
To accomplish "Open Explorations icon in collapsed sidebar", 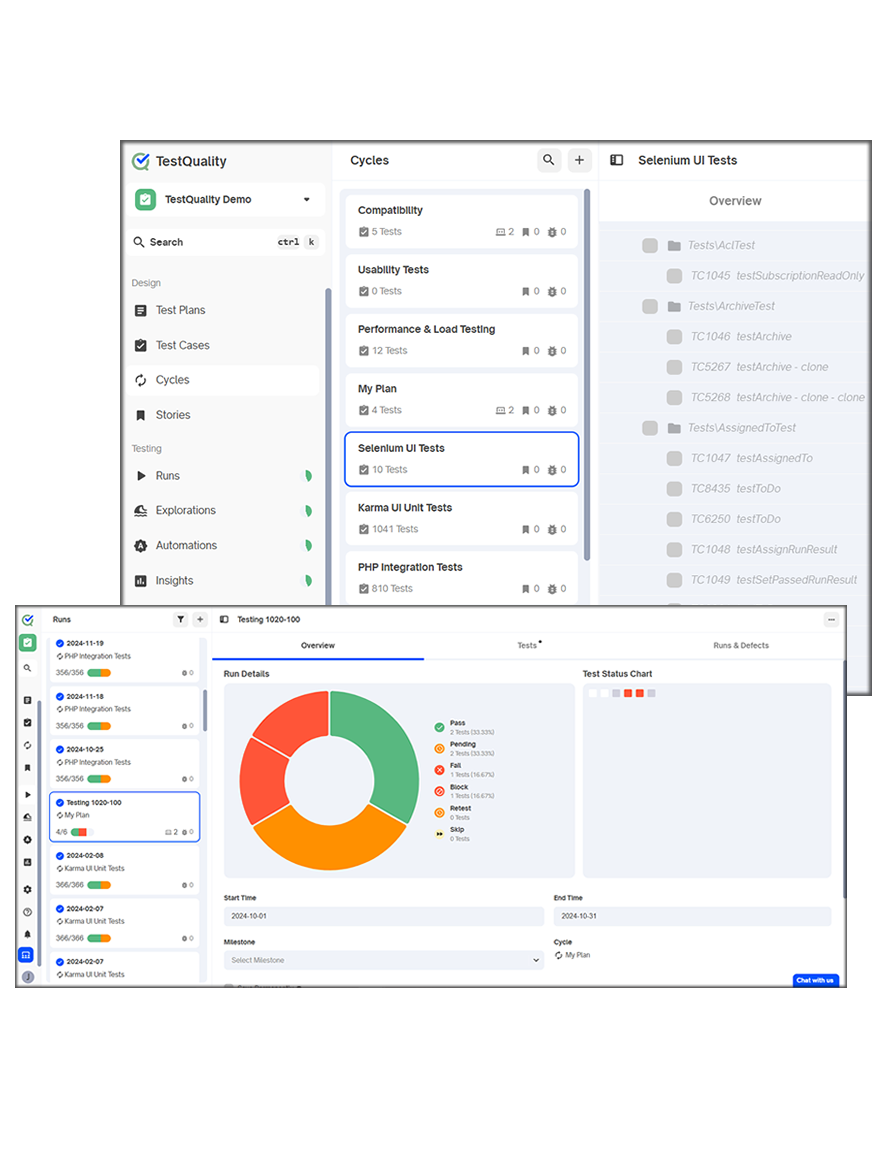I will pyautogui.click(x=27, y=817).
